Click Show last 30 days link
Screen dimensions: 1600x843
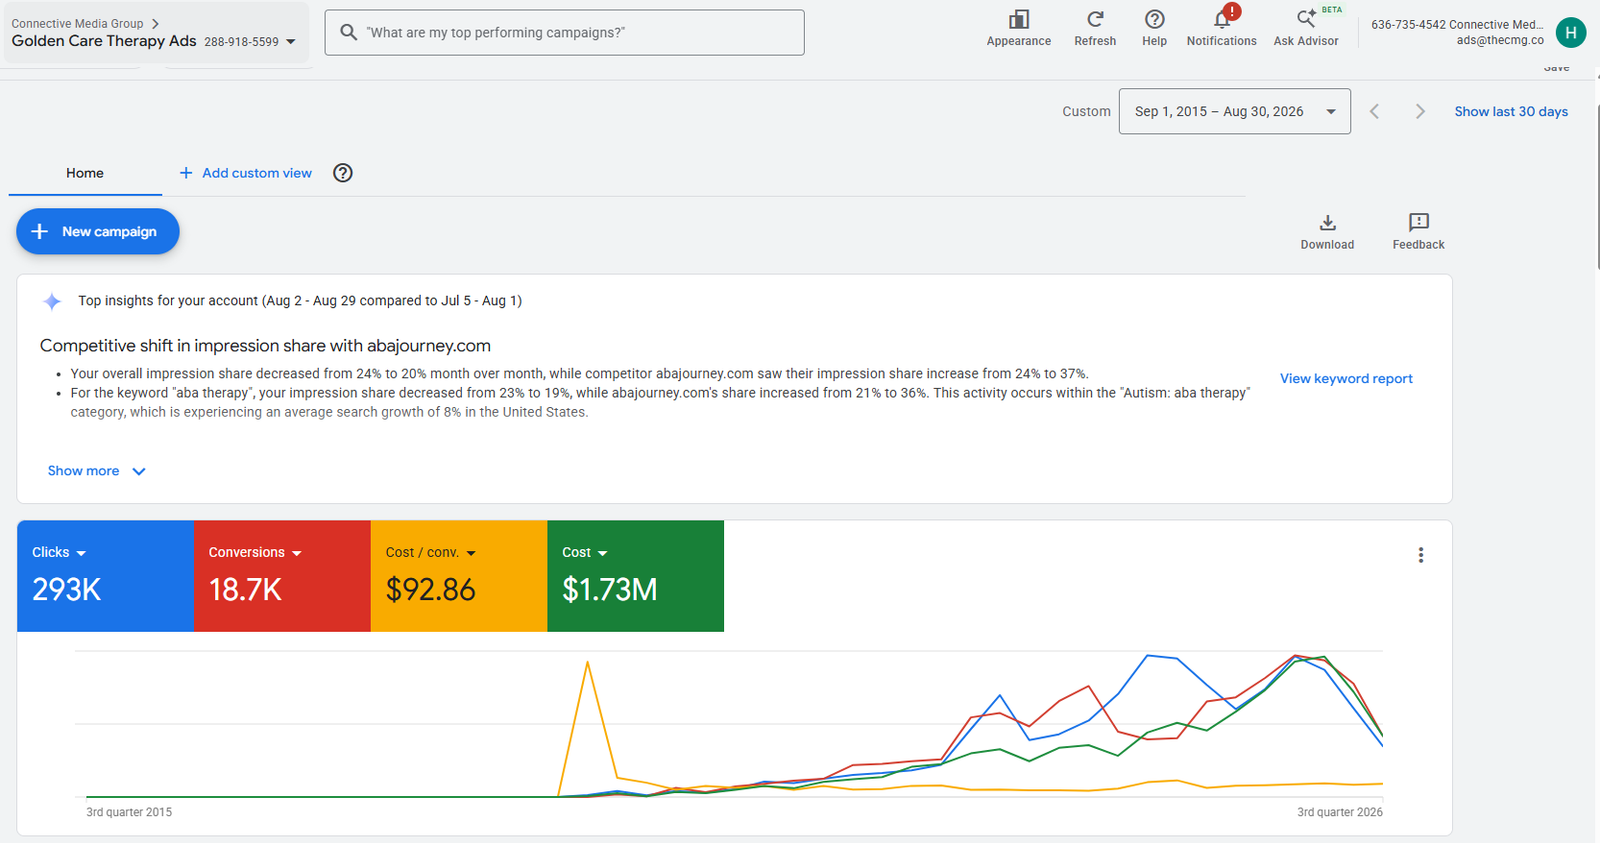point(1511,111)
